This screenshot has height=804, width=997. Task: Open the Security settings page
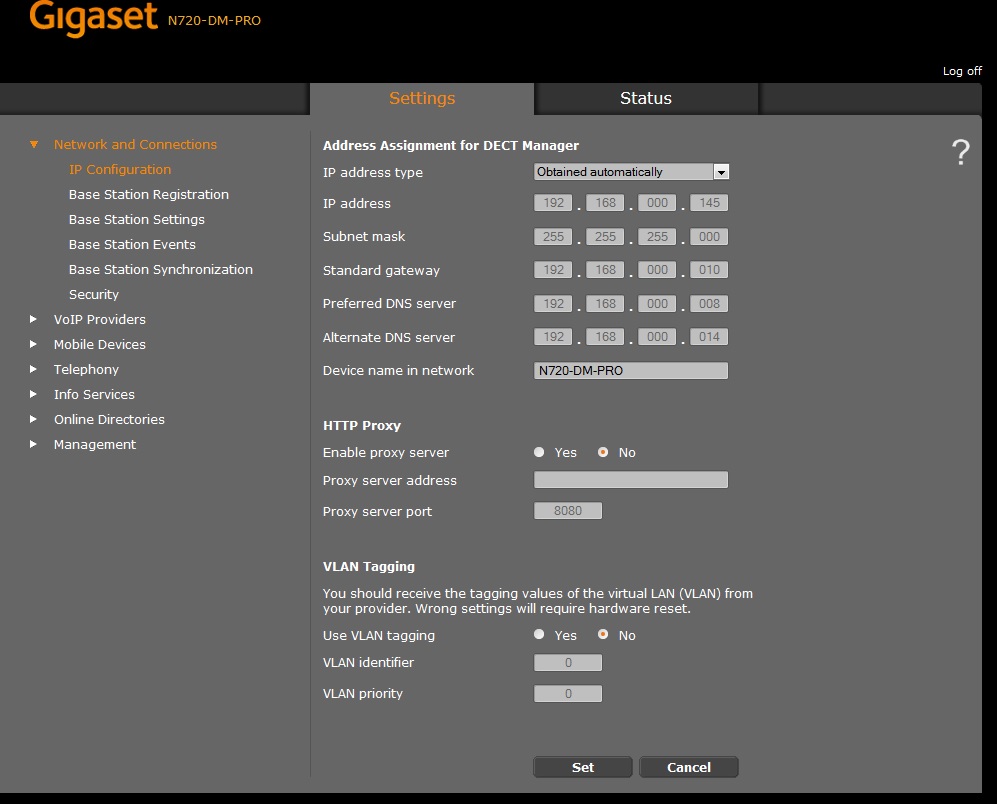point(94,295)
